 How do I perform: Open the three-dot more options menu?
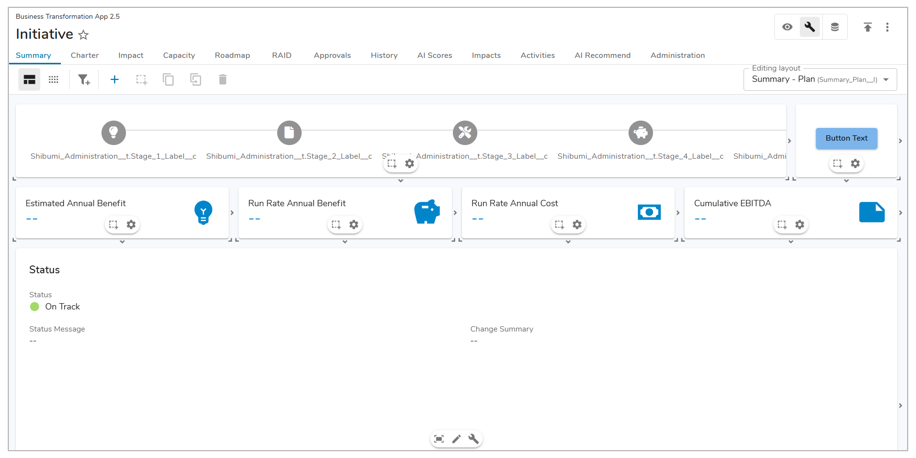887,27
